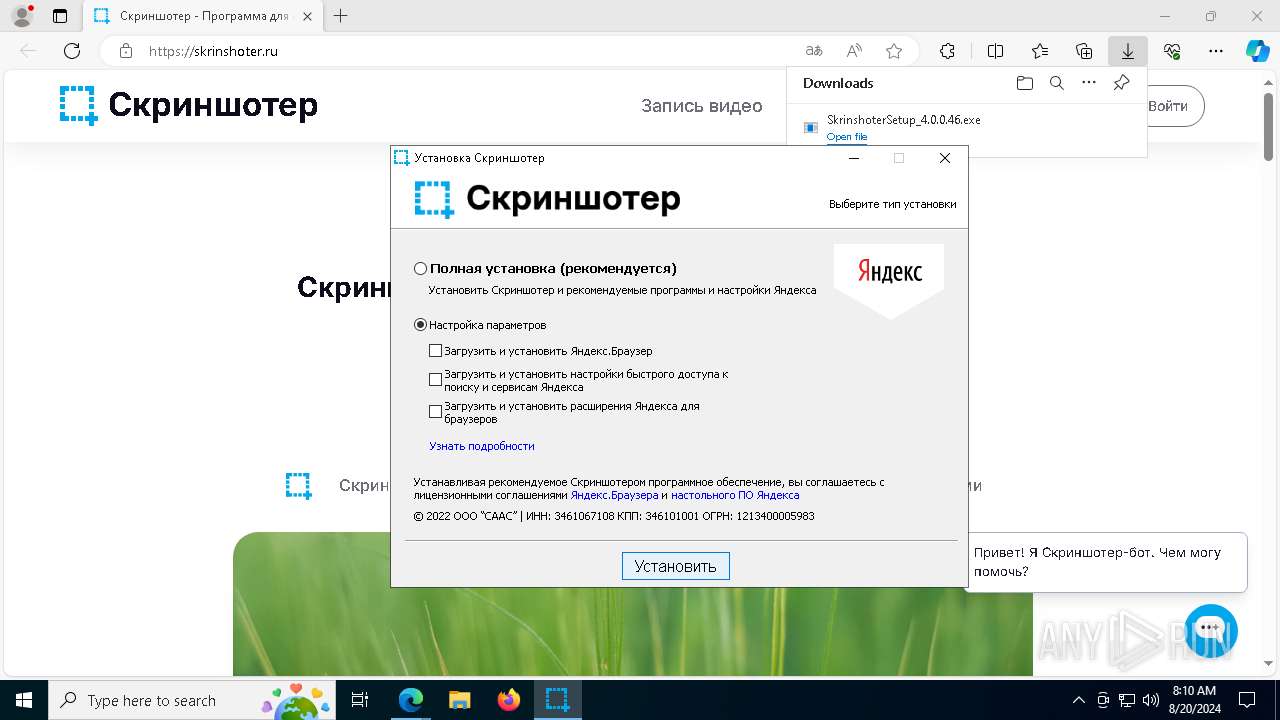Open File Explorer from taskbar

click(460, 700)
